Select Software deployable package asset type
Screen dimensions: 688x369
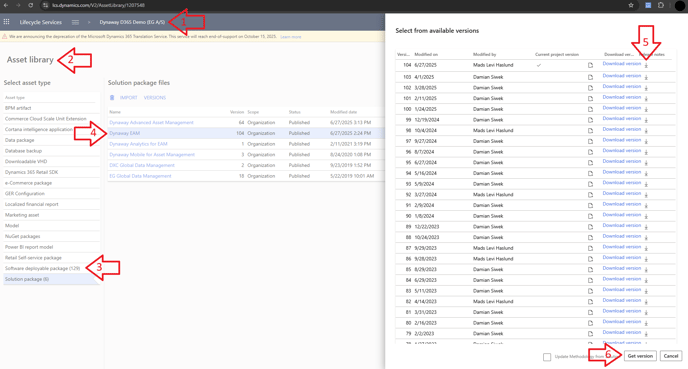[x=43, y=268]
